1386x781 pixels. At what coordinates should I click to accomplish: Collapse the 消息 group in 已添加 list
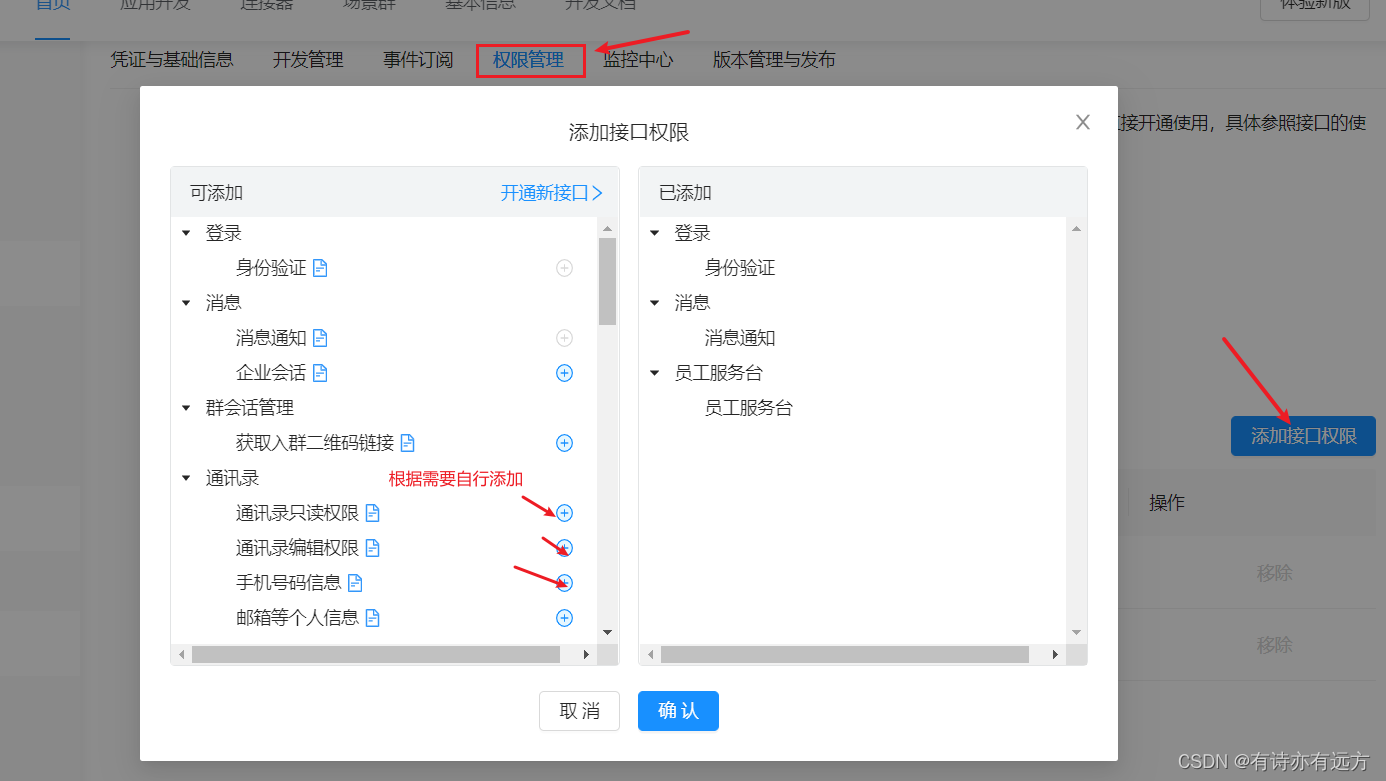655,303
